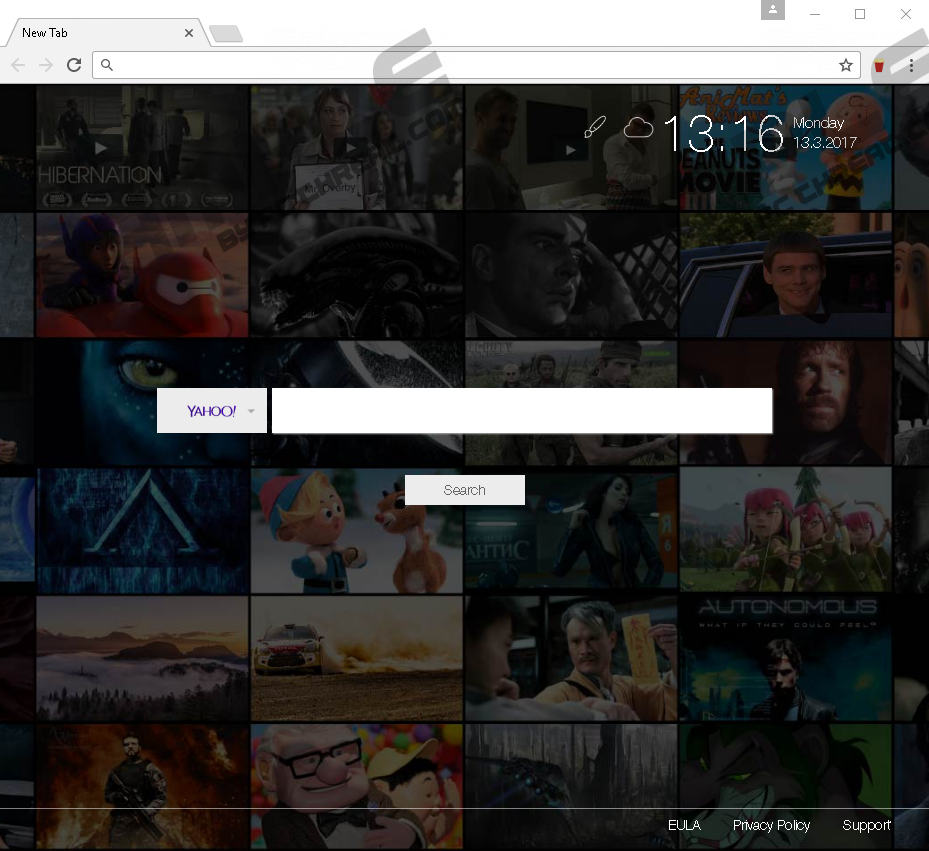Focus the browser address bar
The height and width of the screenshot is (851, 929).
coord(476,65)
